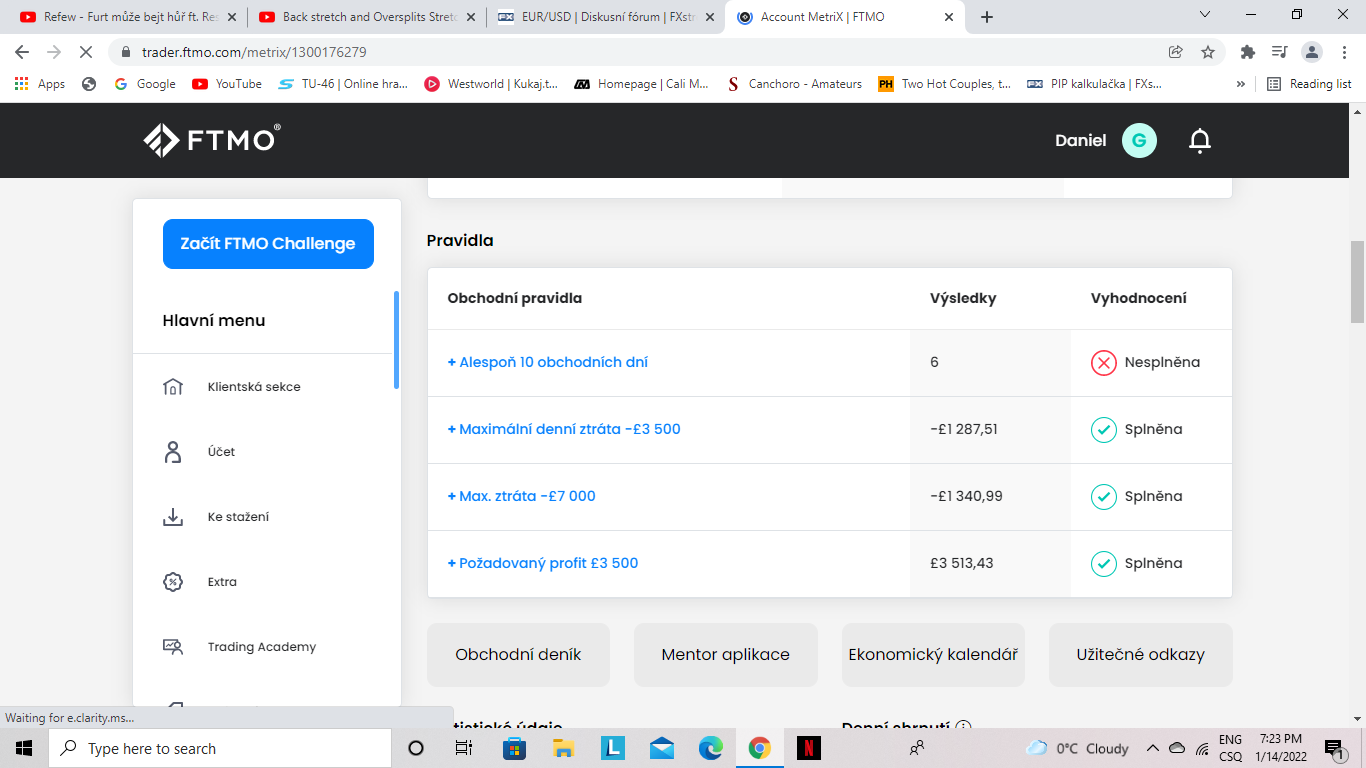Click Začít FTMO Challenge button

[x=268, y=244]
